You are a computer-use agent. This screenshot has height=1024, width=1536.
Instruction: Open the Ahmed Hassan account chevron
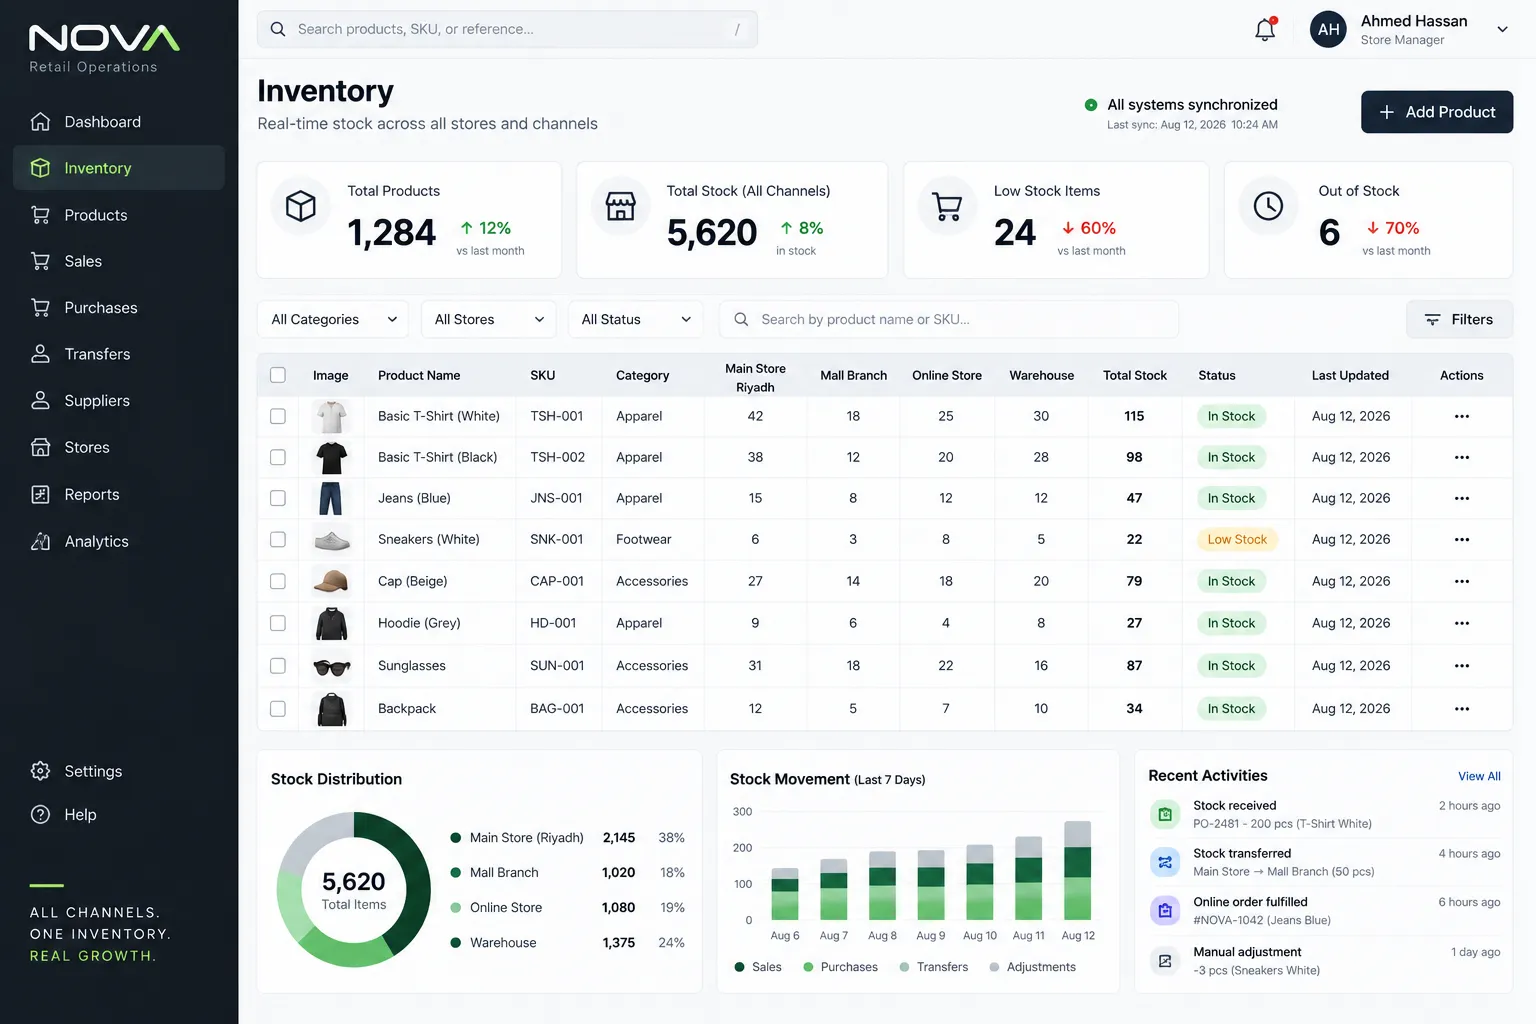coord(1502,29)
